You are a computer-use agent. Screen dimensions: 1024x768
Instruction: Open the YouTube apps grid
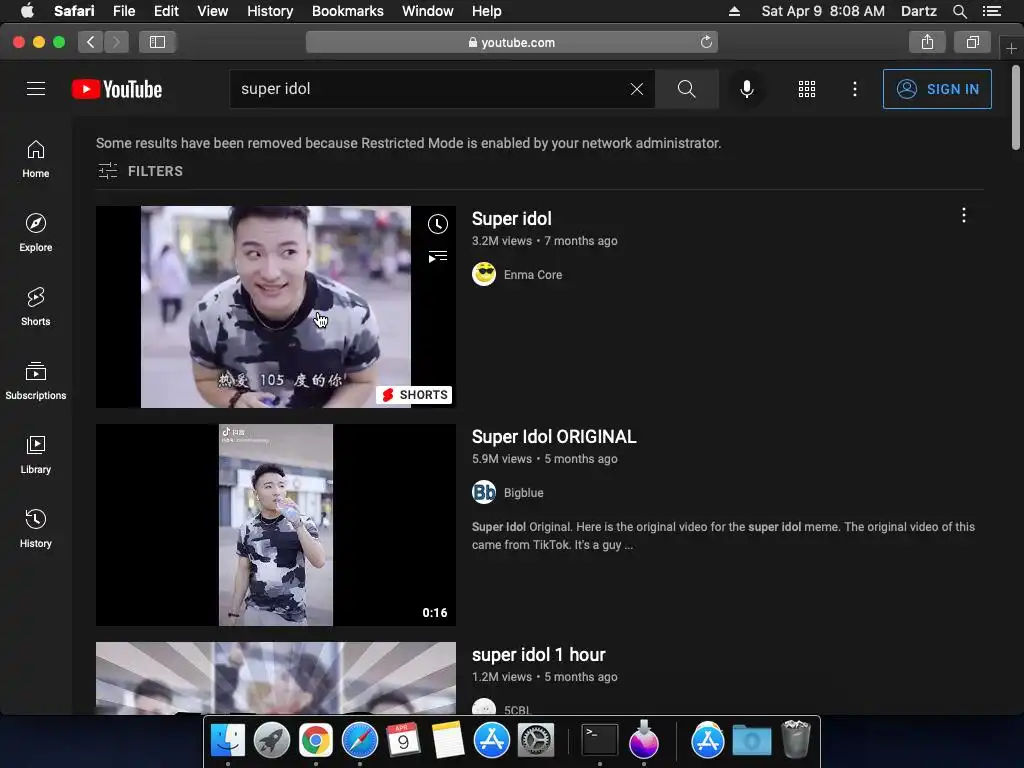pyautogui.click(x=807, y=89)
